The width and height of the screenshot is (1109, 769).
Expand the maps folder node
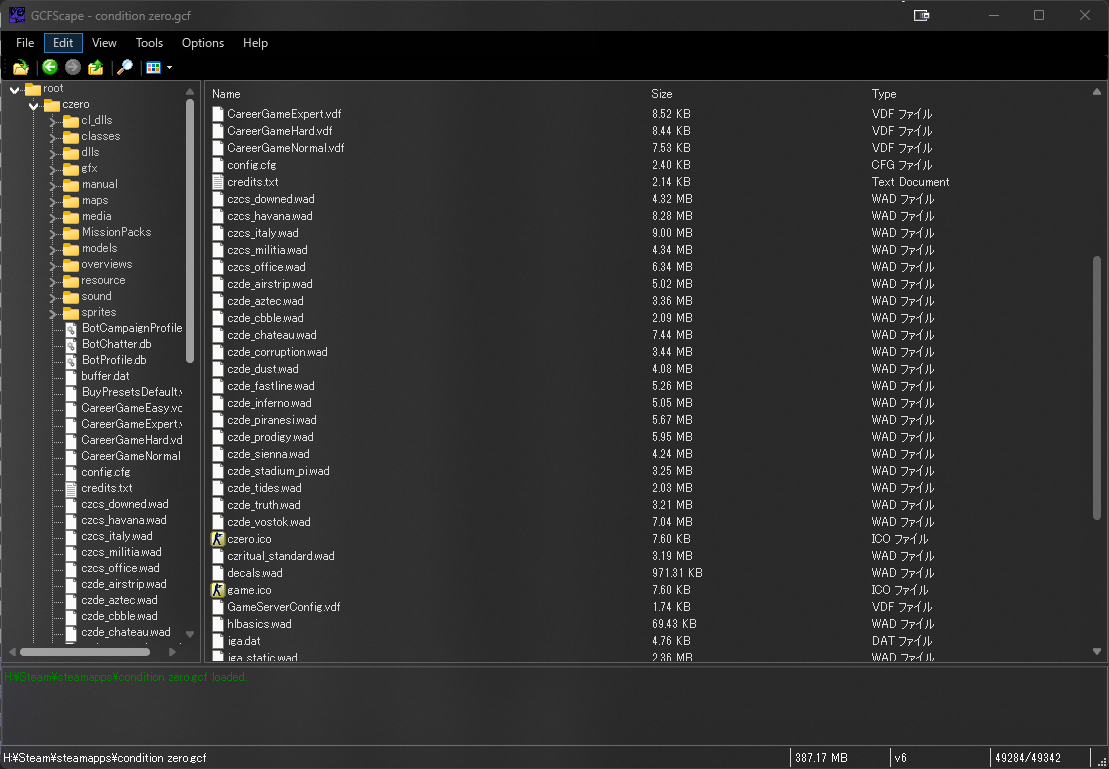point(52,201)
